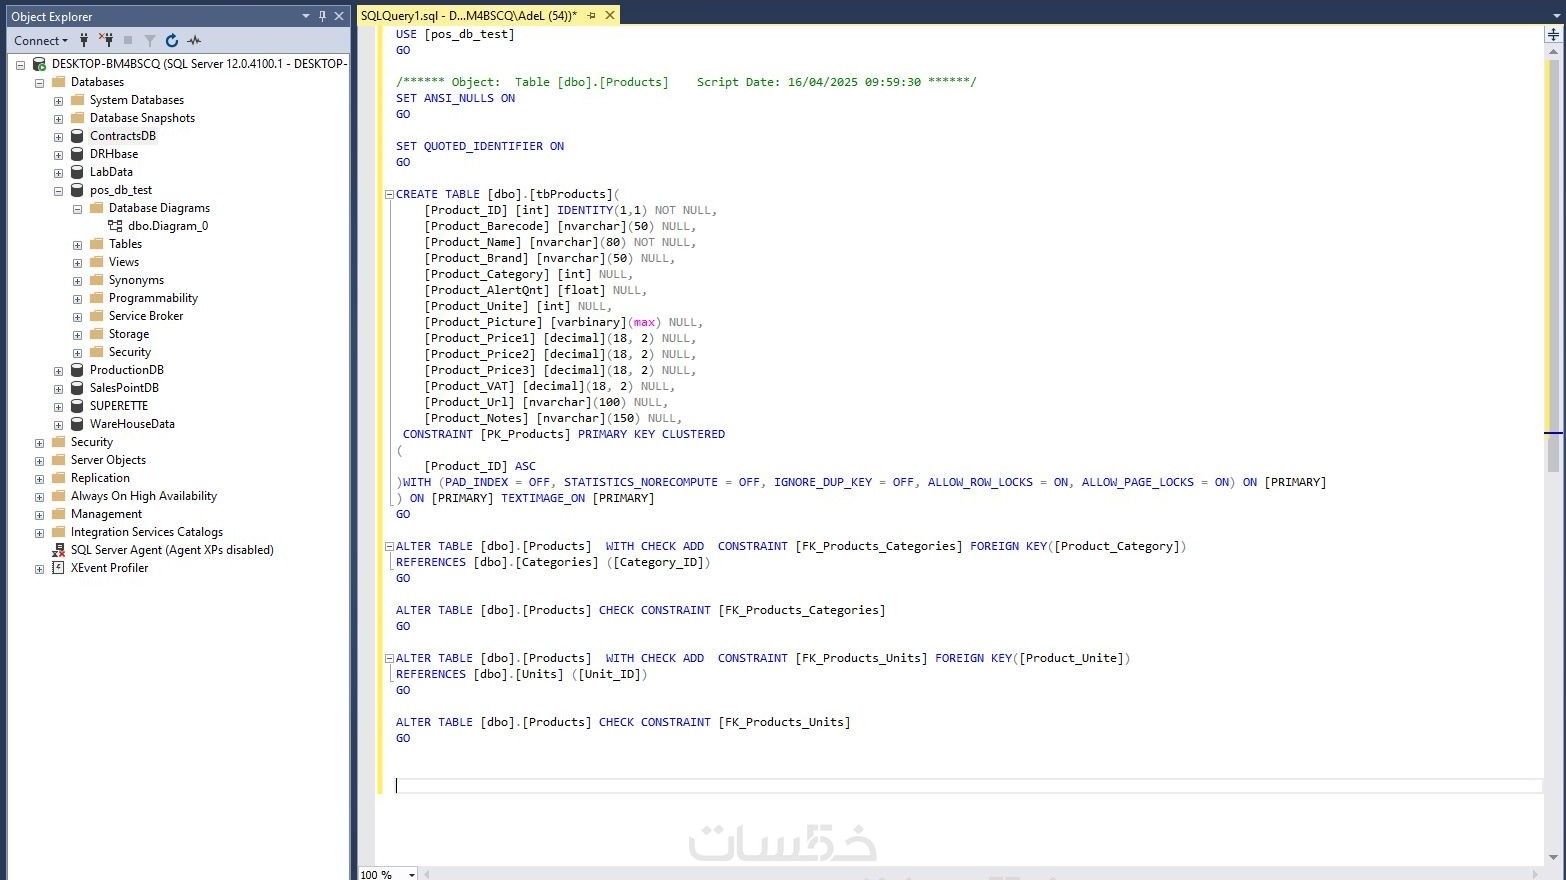Viewport: 1566px width, 880px height.
Task: Click the editor scrollbar down arrow
Action: tap(1553, 857)
